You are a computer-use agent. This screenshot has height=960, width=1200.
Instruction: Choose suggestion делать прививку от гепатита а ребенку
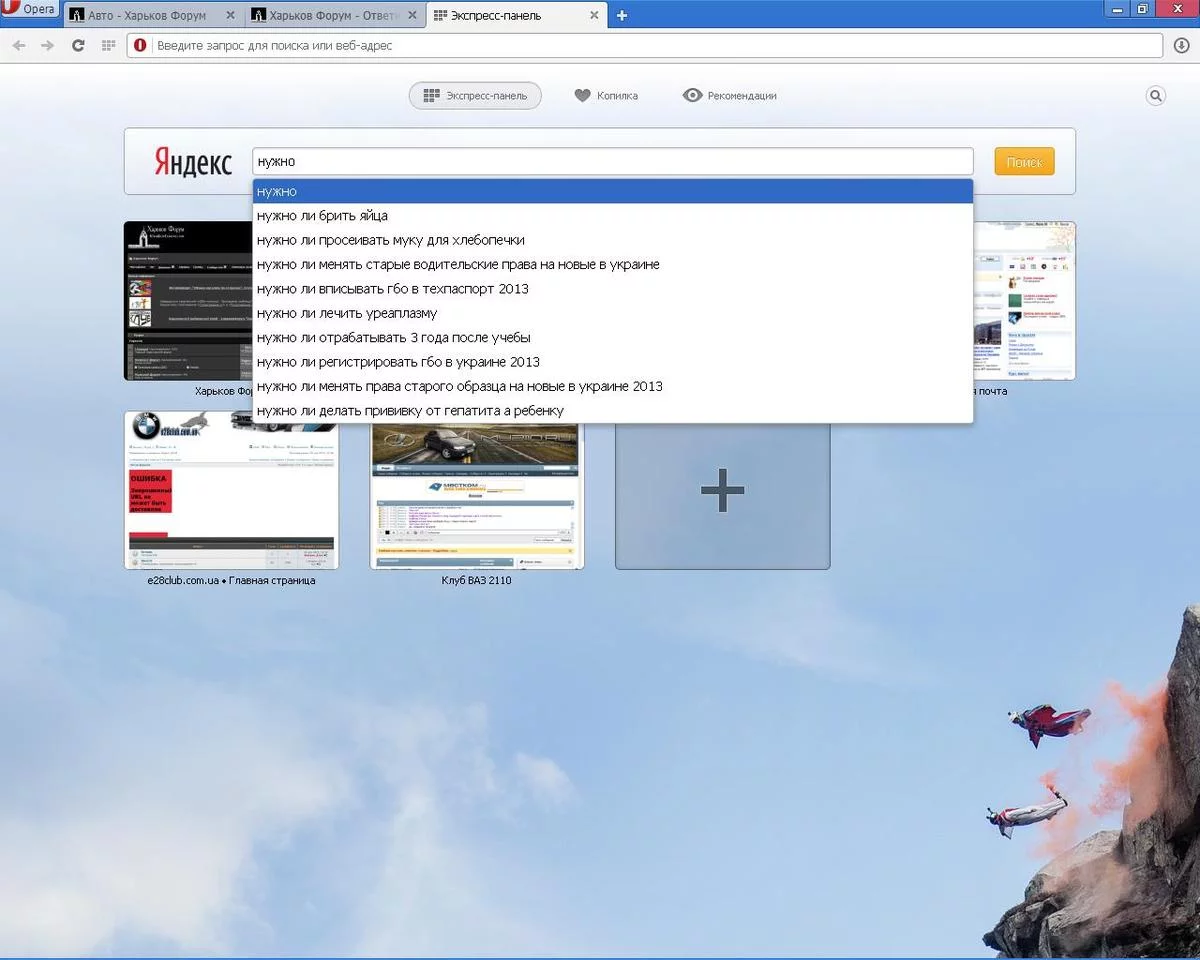[x=613, y=411]
